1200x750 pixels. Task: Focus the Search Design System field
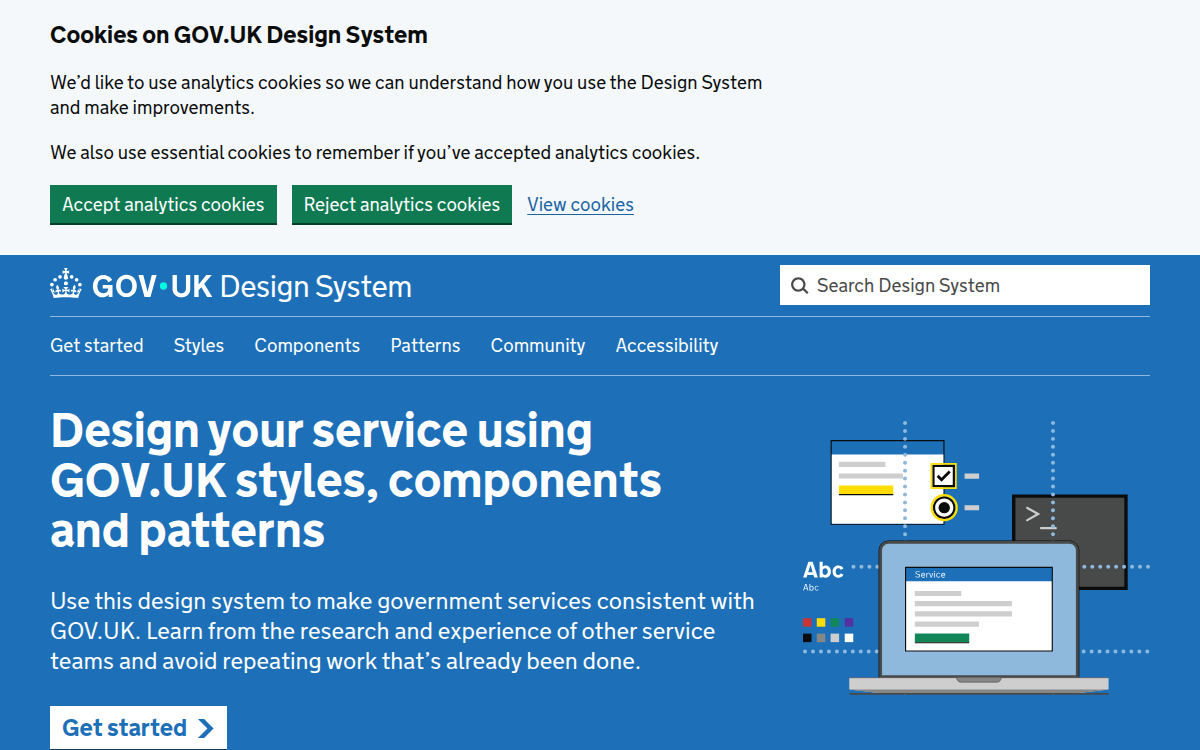click(x=965, y=285)
